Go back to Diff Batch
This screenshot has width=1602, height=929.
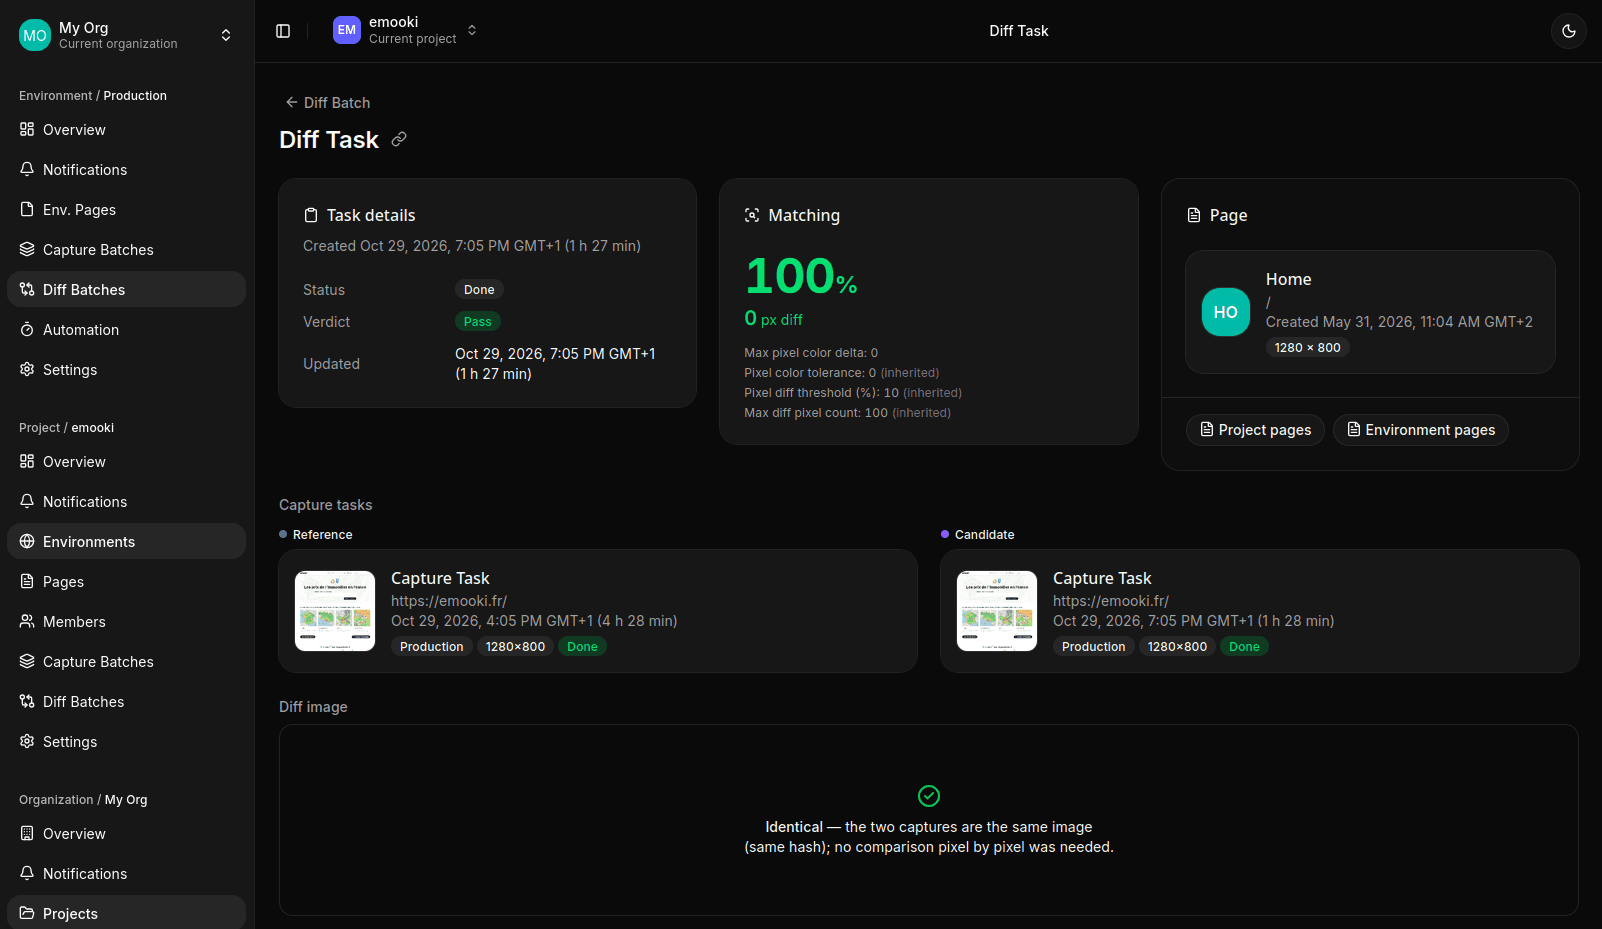[327, 102]
